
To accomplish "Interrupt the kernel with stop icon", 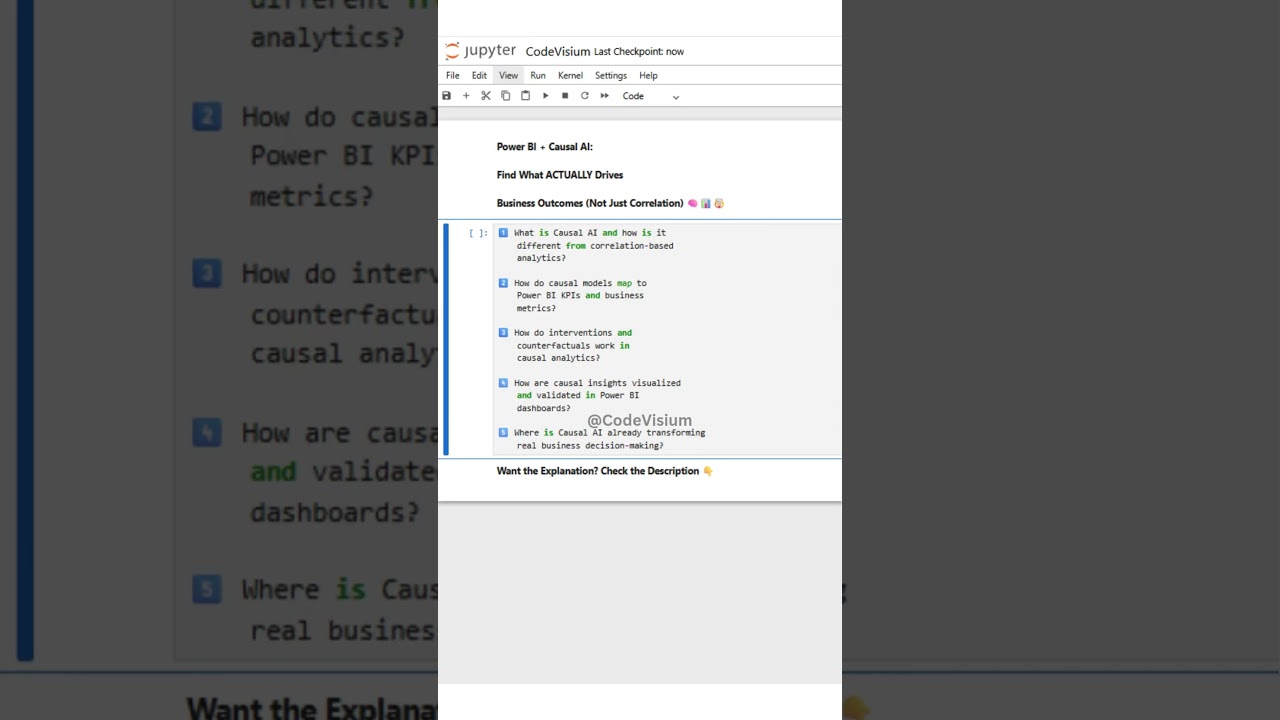I will tap(565, 96).
